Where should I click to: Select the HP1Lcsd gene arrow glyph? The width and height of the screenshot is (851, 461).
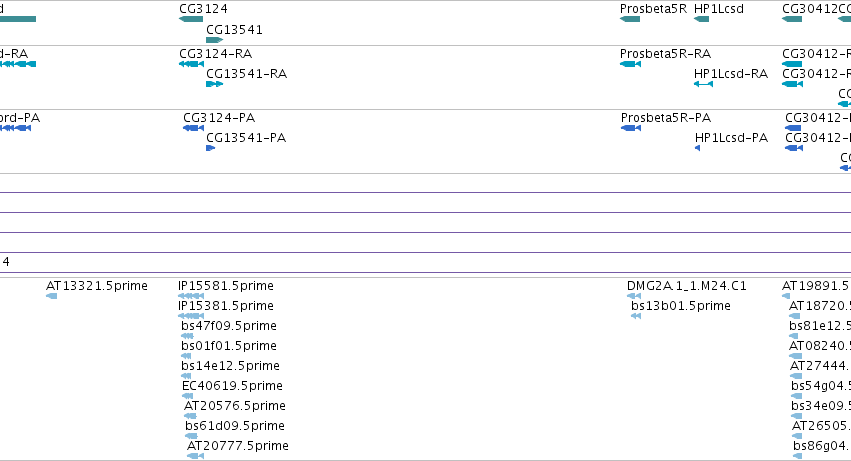[702, 19]
